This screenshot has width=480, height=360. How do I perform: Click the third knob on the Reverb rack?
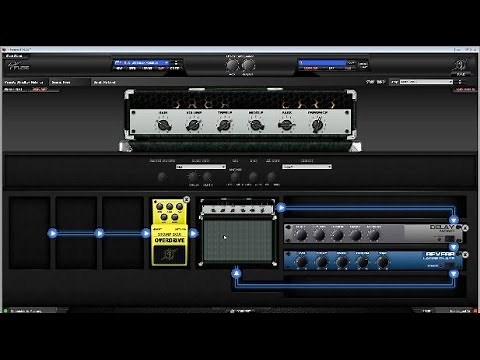tap(342, 262)
